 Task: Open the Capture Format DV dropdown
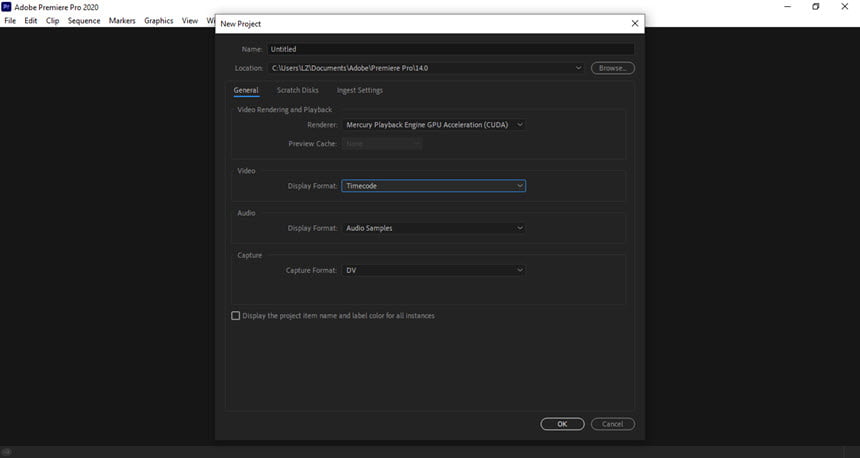(x=433, y=270)
